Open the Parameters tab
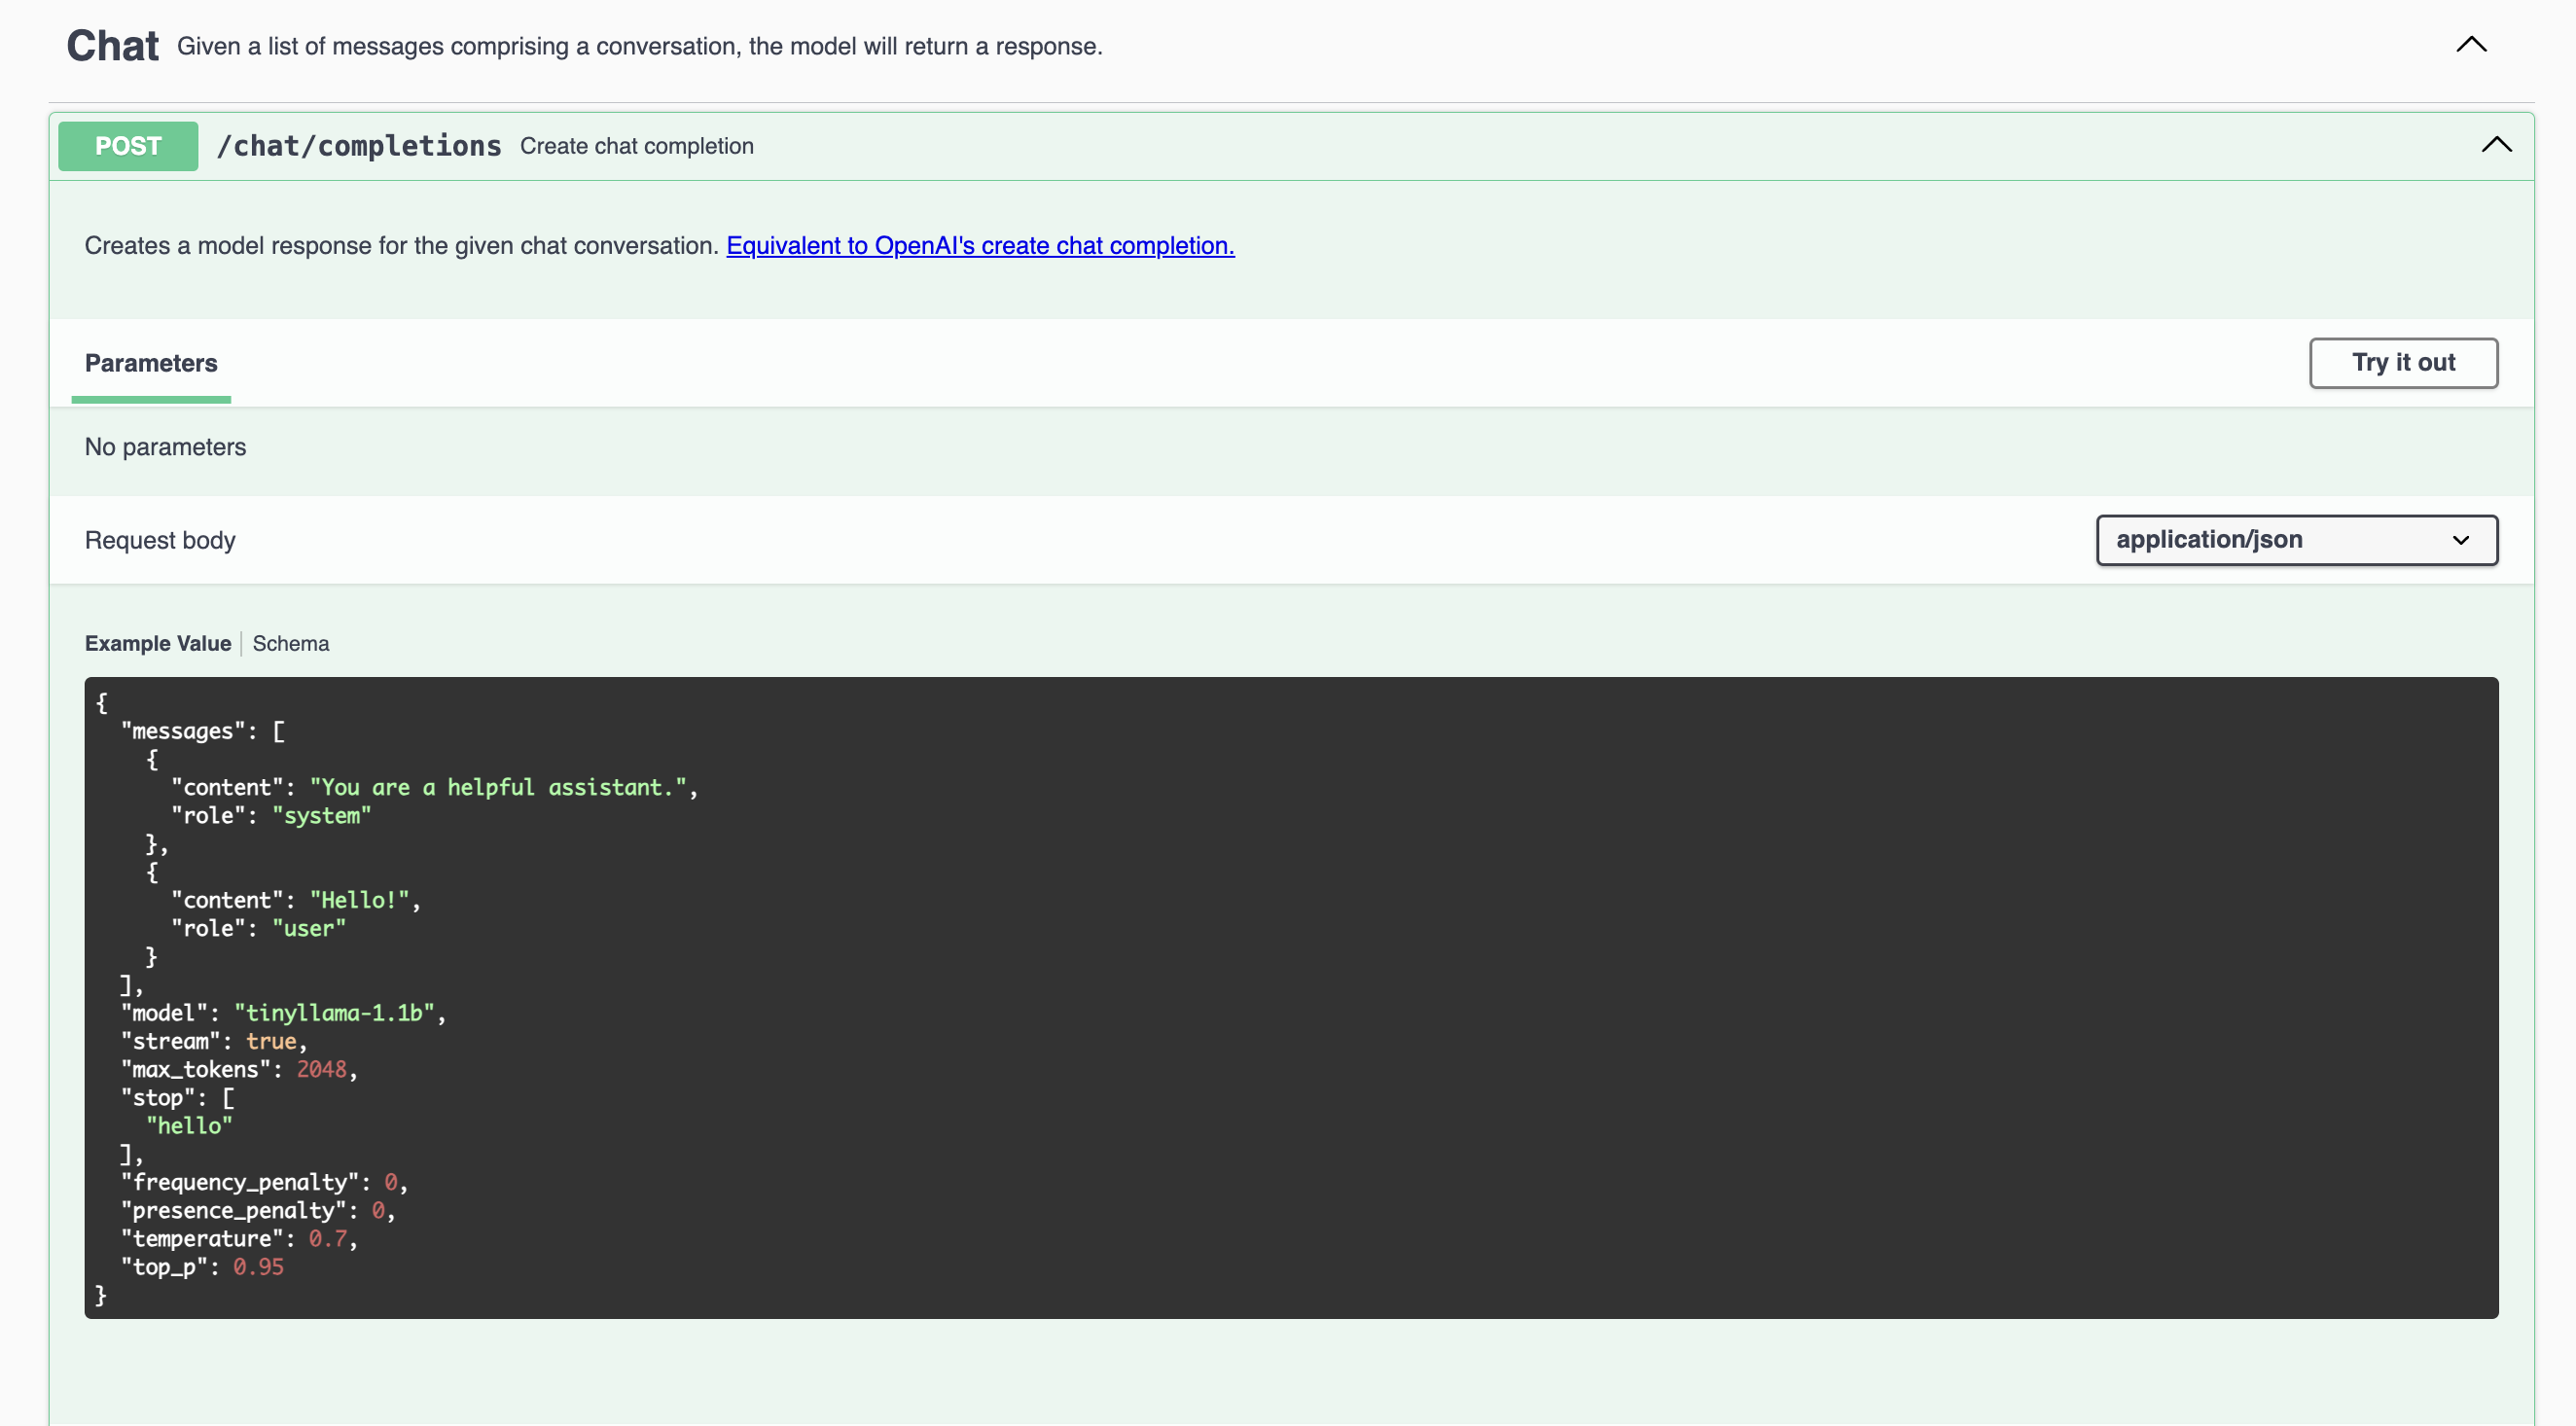2576x1426 pixels. pyautogui.click(x=151, y=363)
